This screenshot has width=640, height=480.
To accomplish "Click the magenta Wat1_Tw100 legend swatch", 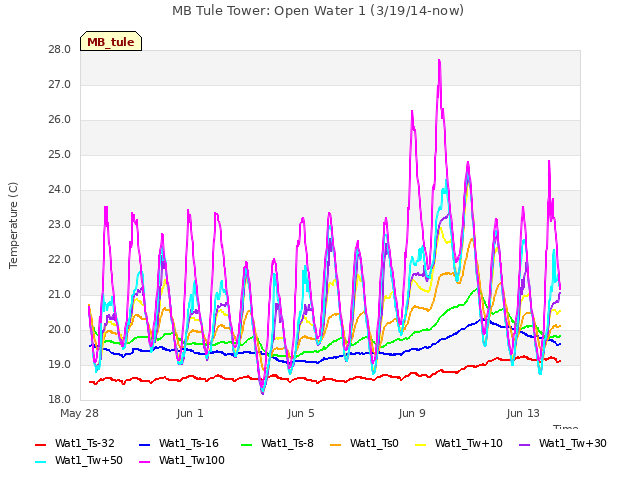I will coord(144,462).
